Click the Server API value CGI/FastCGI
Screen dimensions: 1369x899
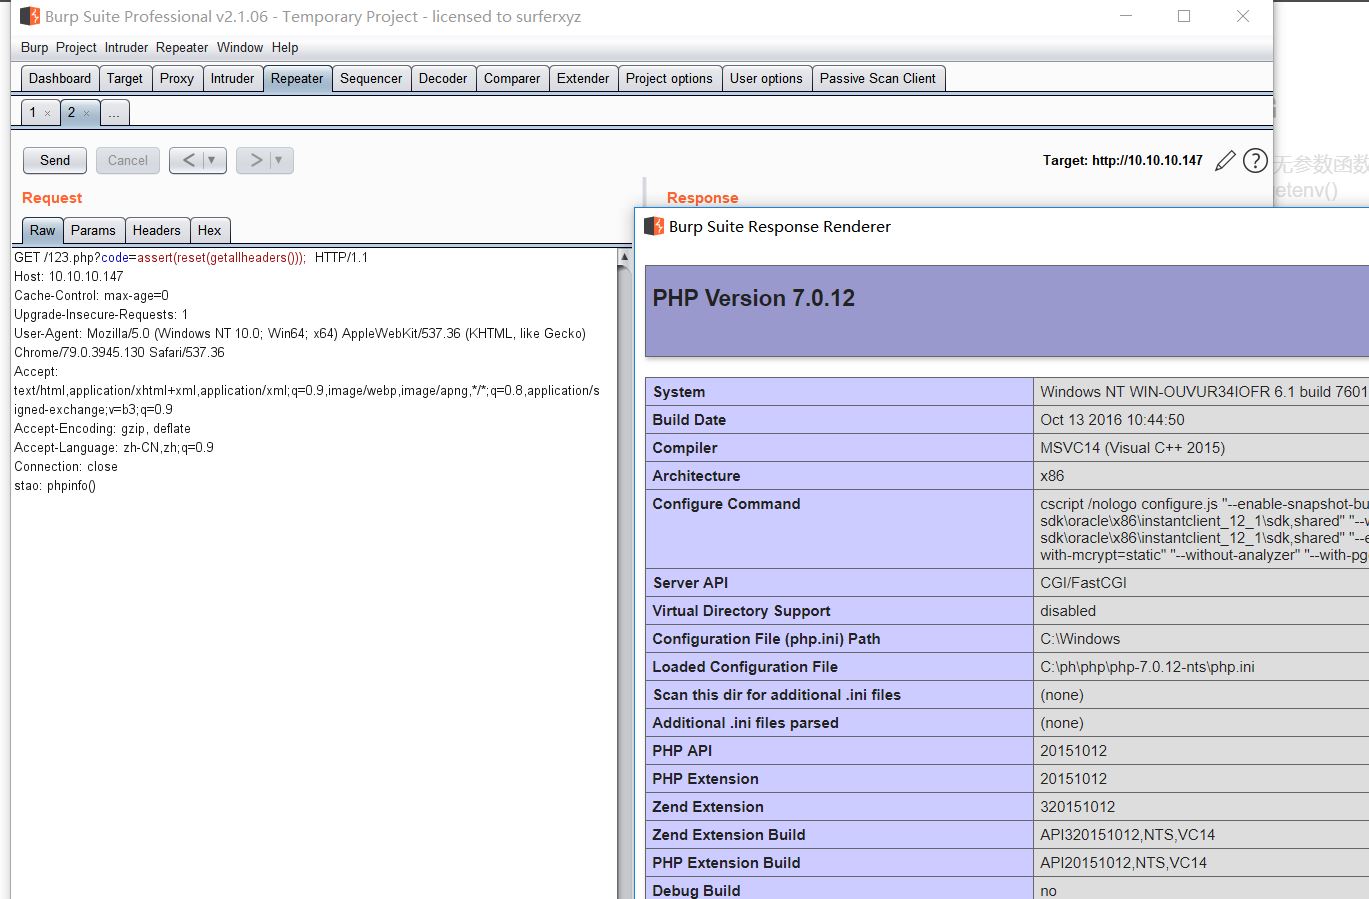click(x=1083, y=583)
